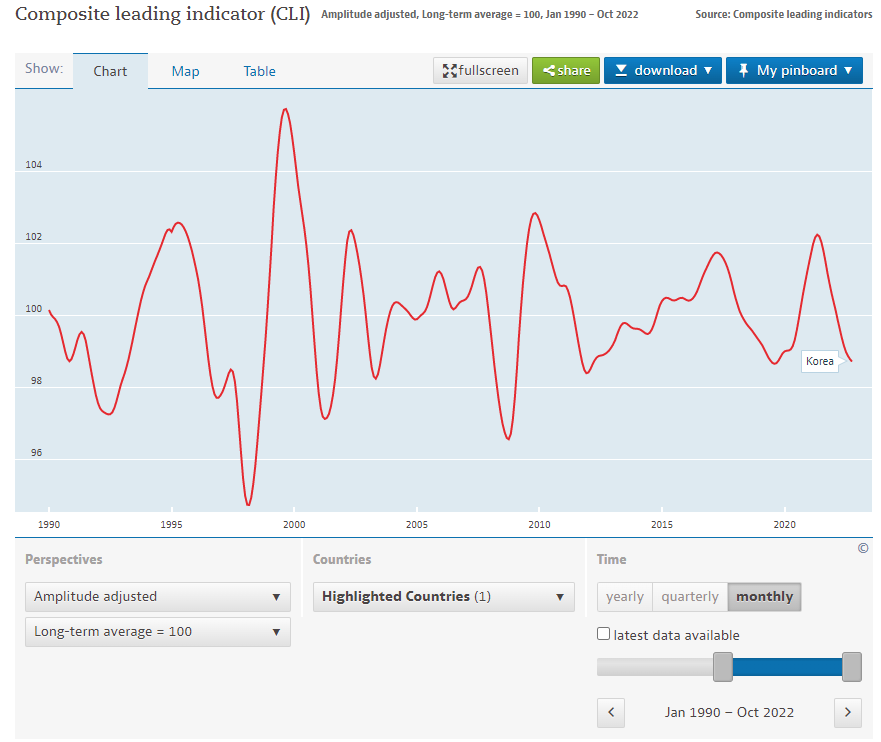Select monthly time frequency
The image size is (881, 742).
pos(764,597)
